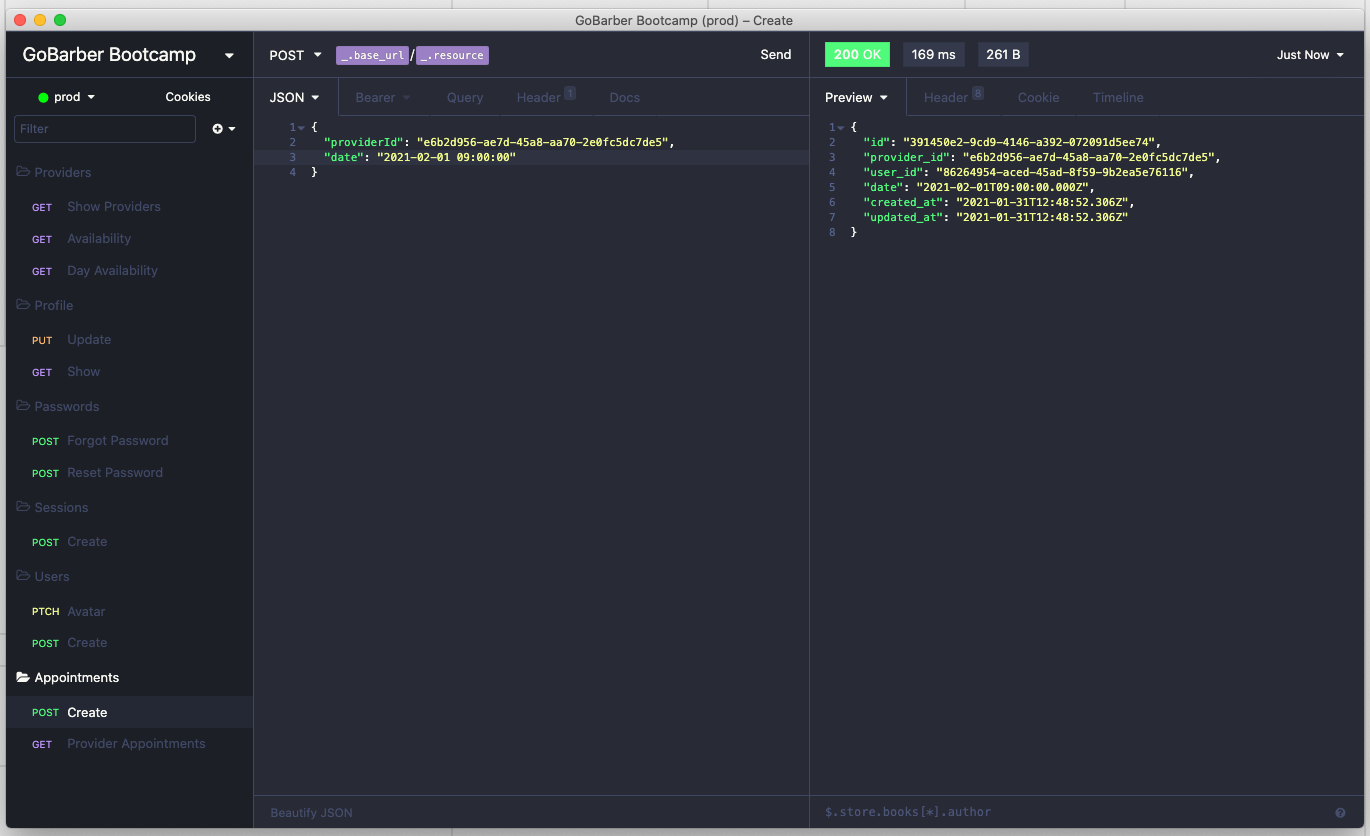The width and height of the screenshot is (1370, 836).
Task: Click the 261 B response size tag
Action: pyautogui.click(x=1003, y=55)
